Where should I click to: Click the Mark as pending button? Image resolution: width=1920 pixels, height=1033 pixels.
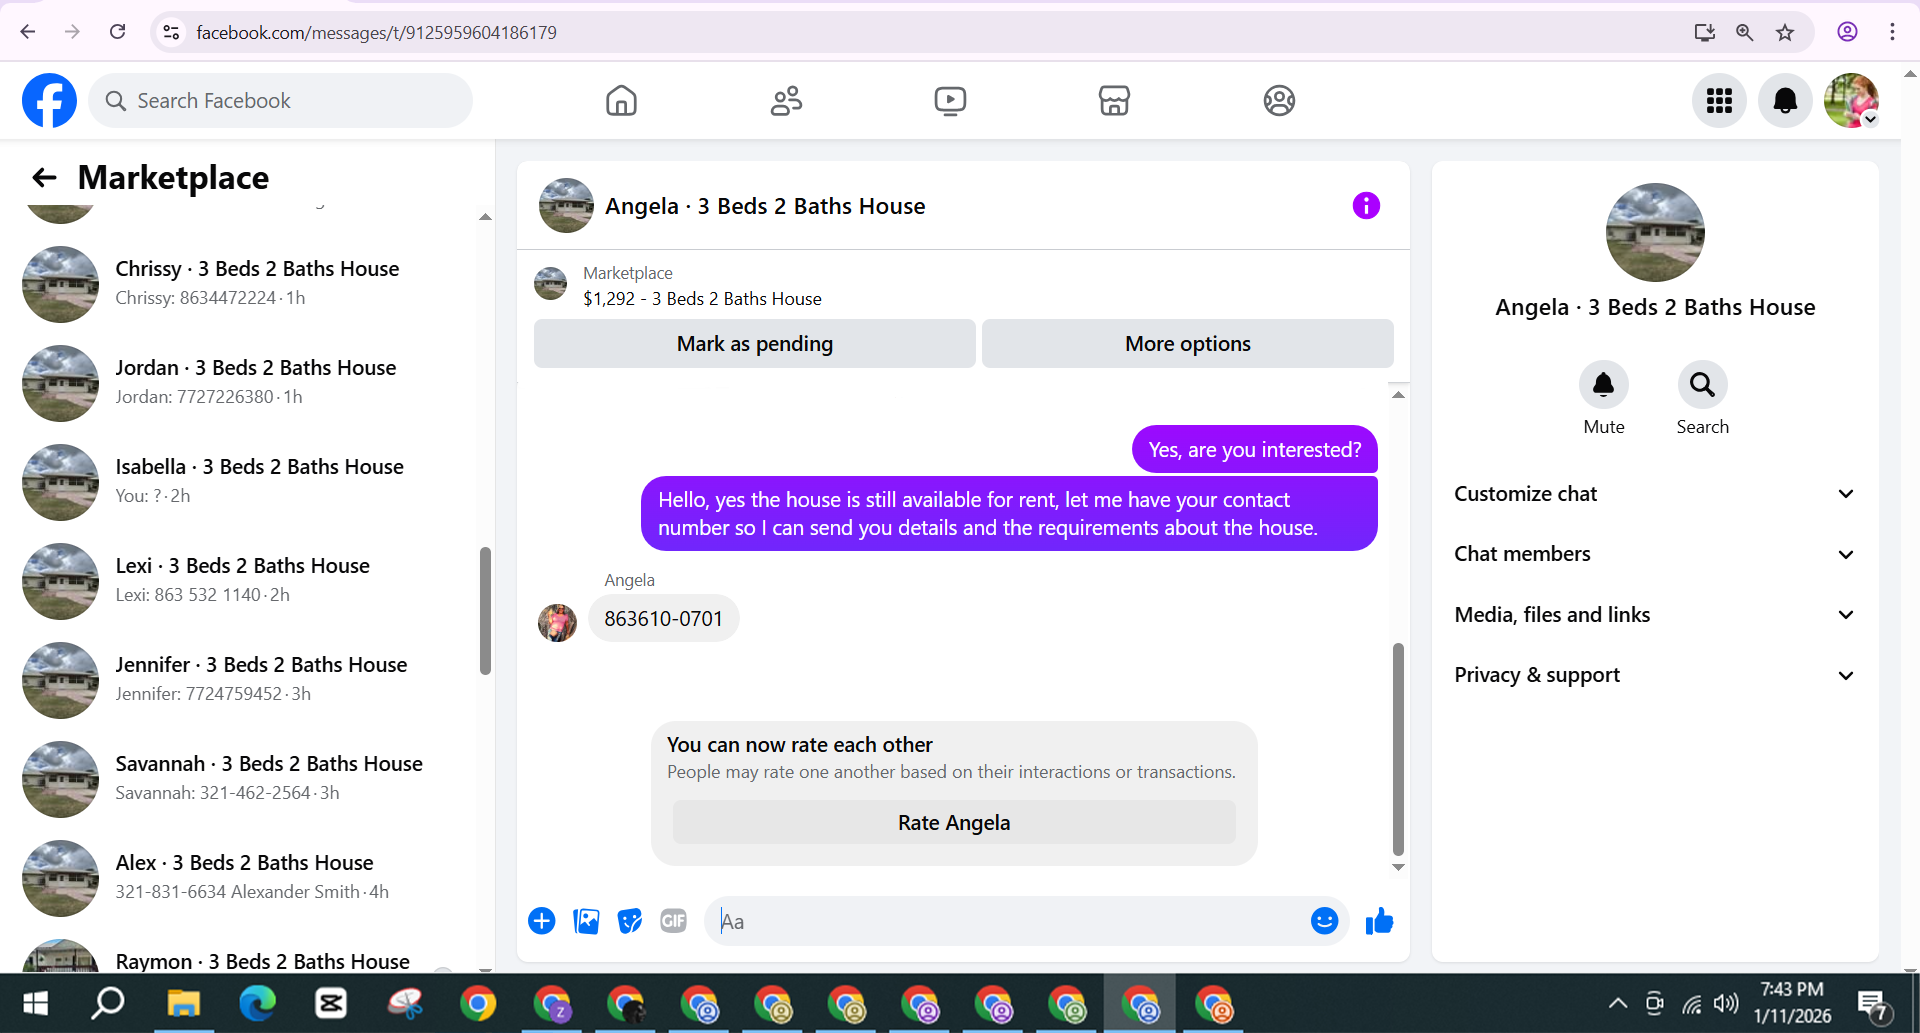(x=755, y=344)
